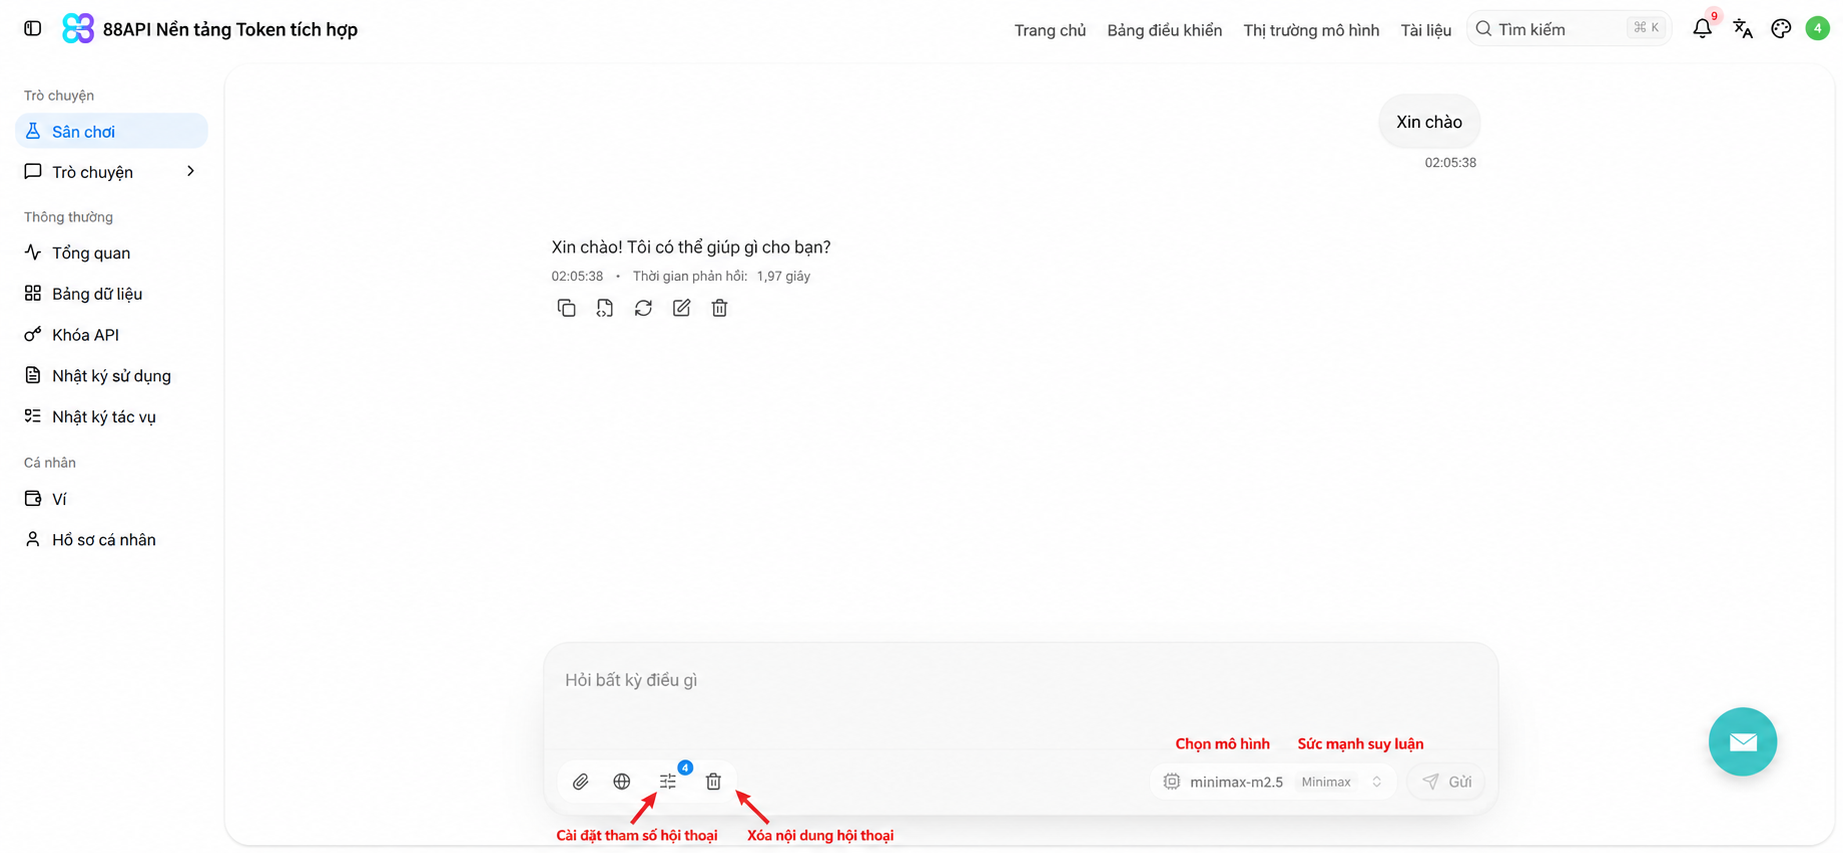
Task: Collapse the sidebar with the panel icon
Action: click(x=33, y=29)
